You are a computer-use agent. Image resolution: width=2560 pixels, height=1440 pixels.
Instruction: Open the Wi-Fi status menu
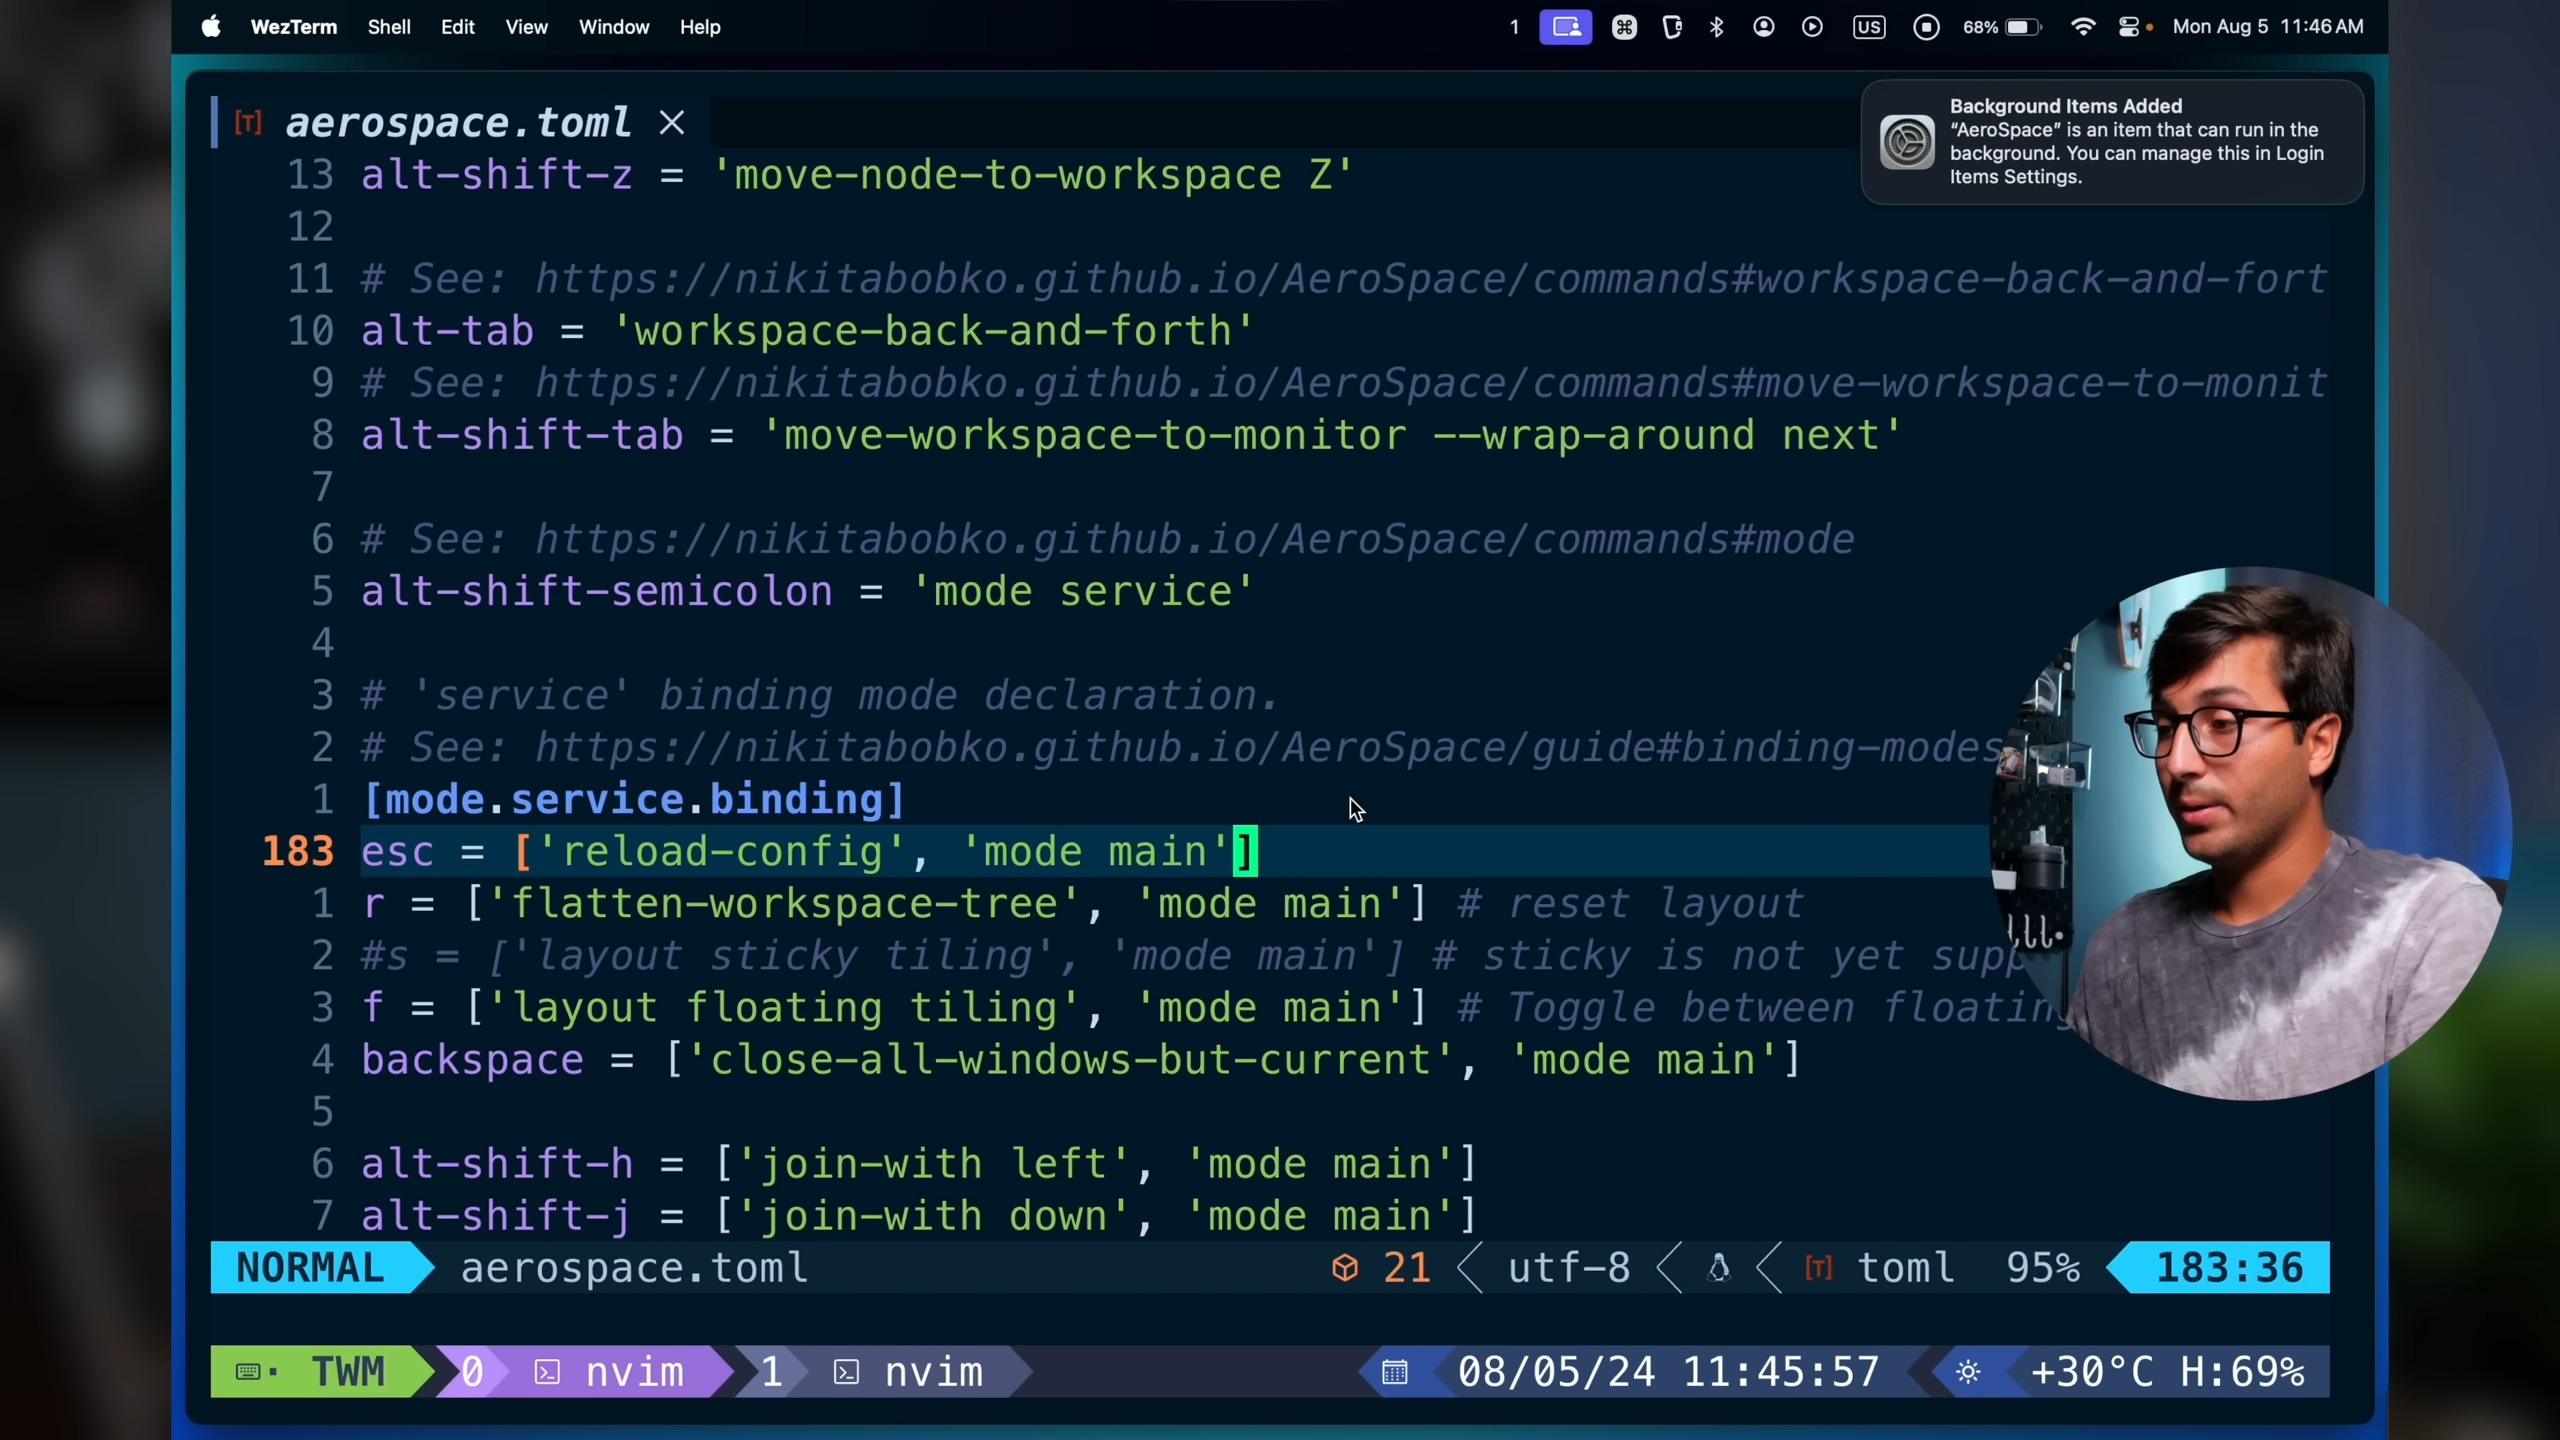click(2082, 27)
